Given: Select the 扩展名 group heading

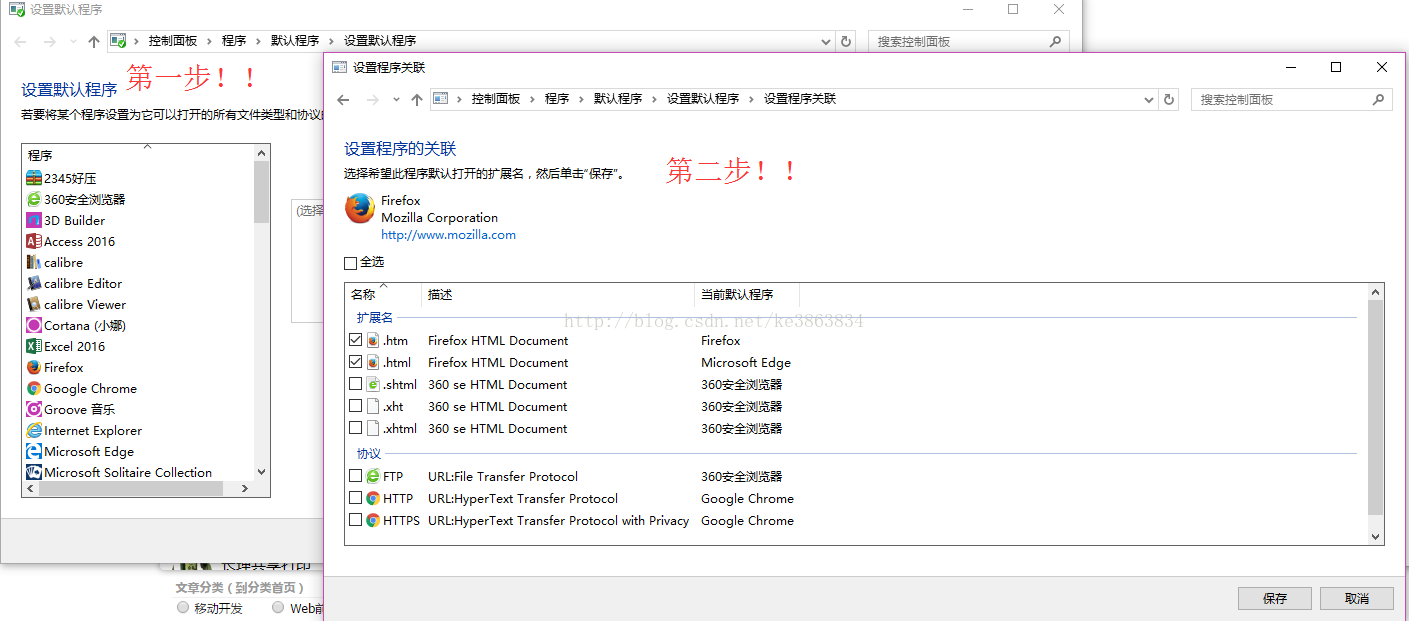Looking at the screenshot, I should click(375, 317).
